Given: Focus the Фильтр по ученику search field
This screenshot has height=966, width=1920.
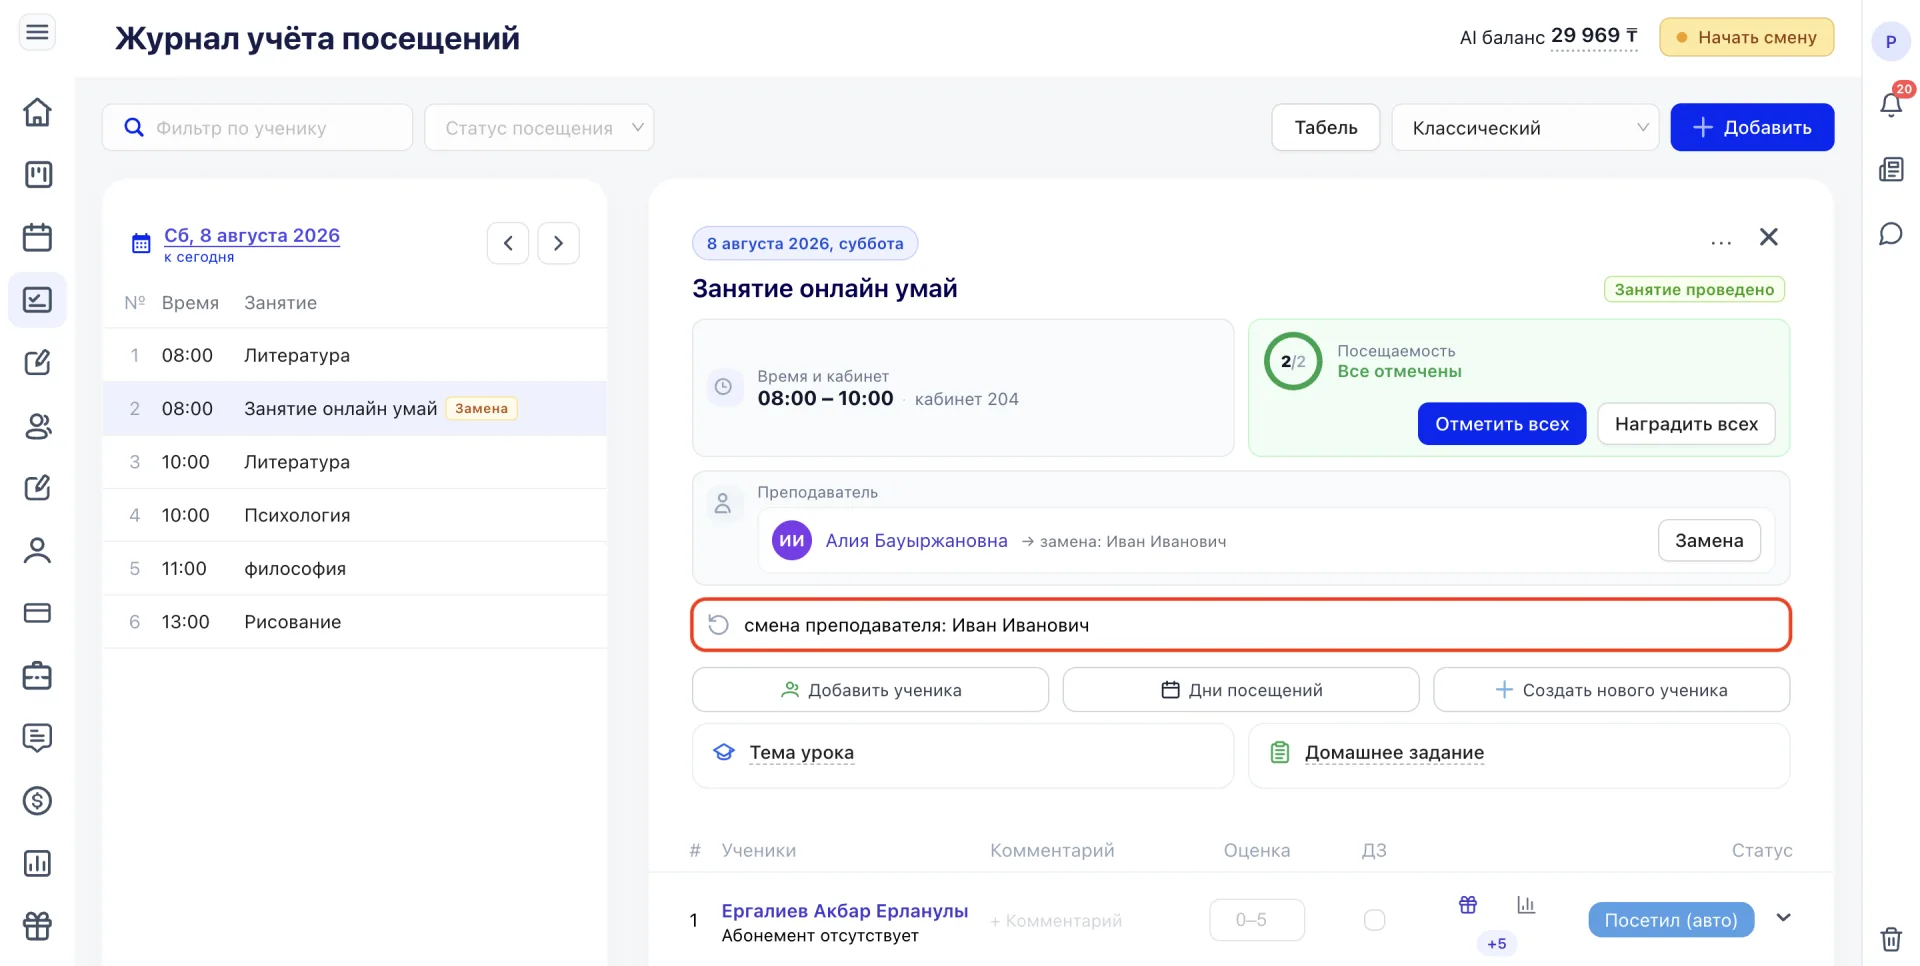Looking at the screenshot, I should 258,128.
